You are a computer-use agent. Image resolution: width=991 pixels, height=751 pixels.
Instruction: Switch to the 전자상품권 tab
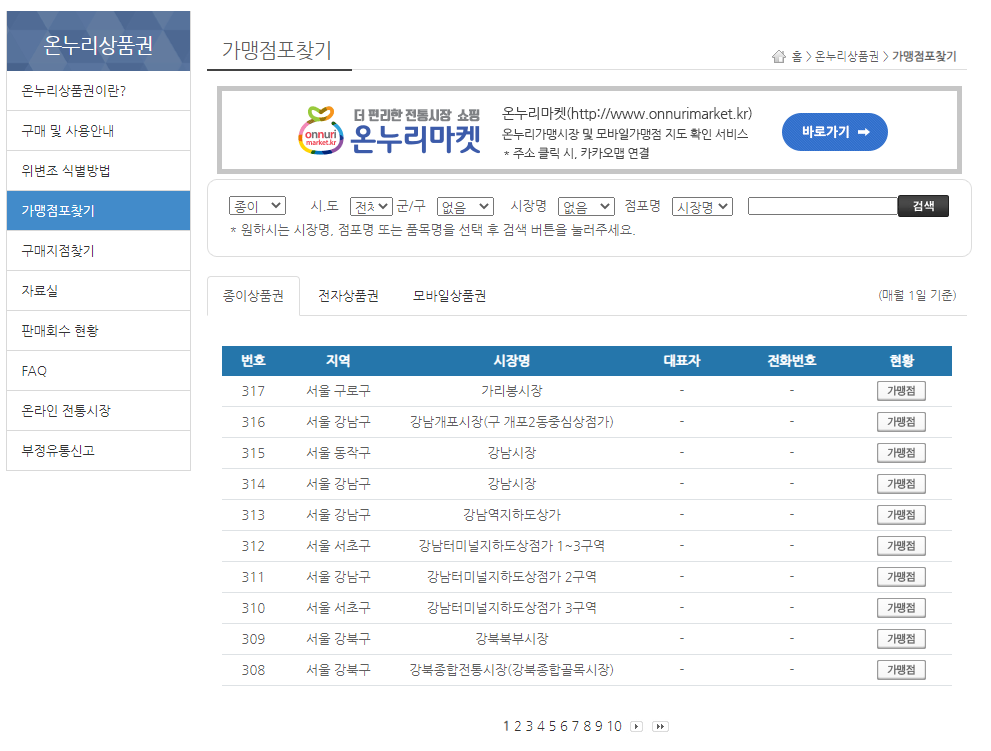(x=348, y=296)
